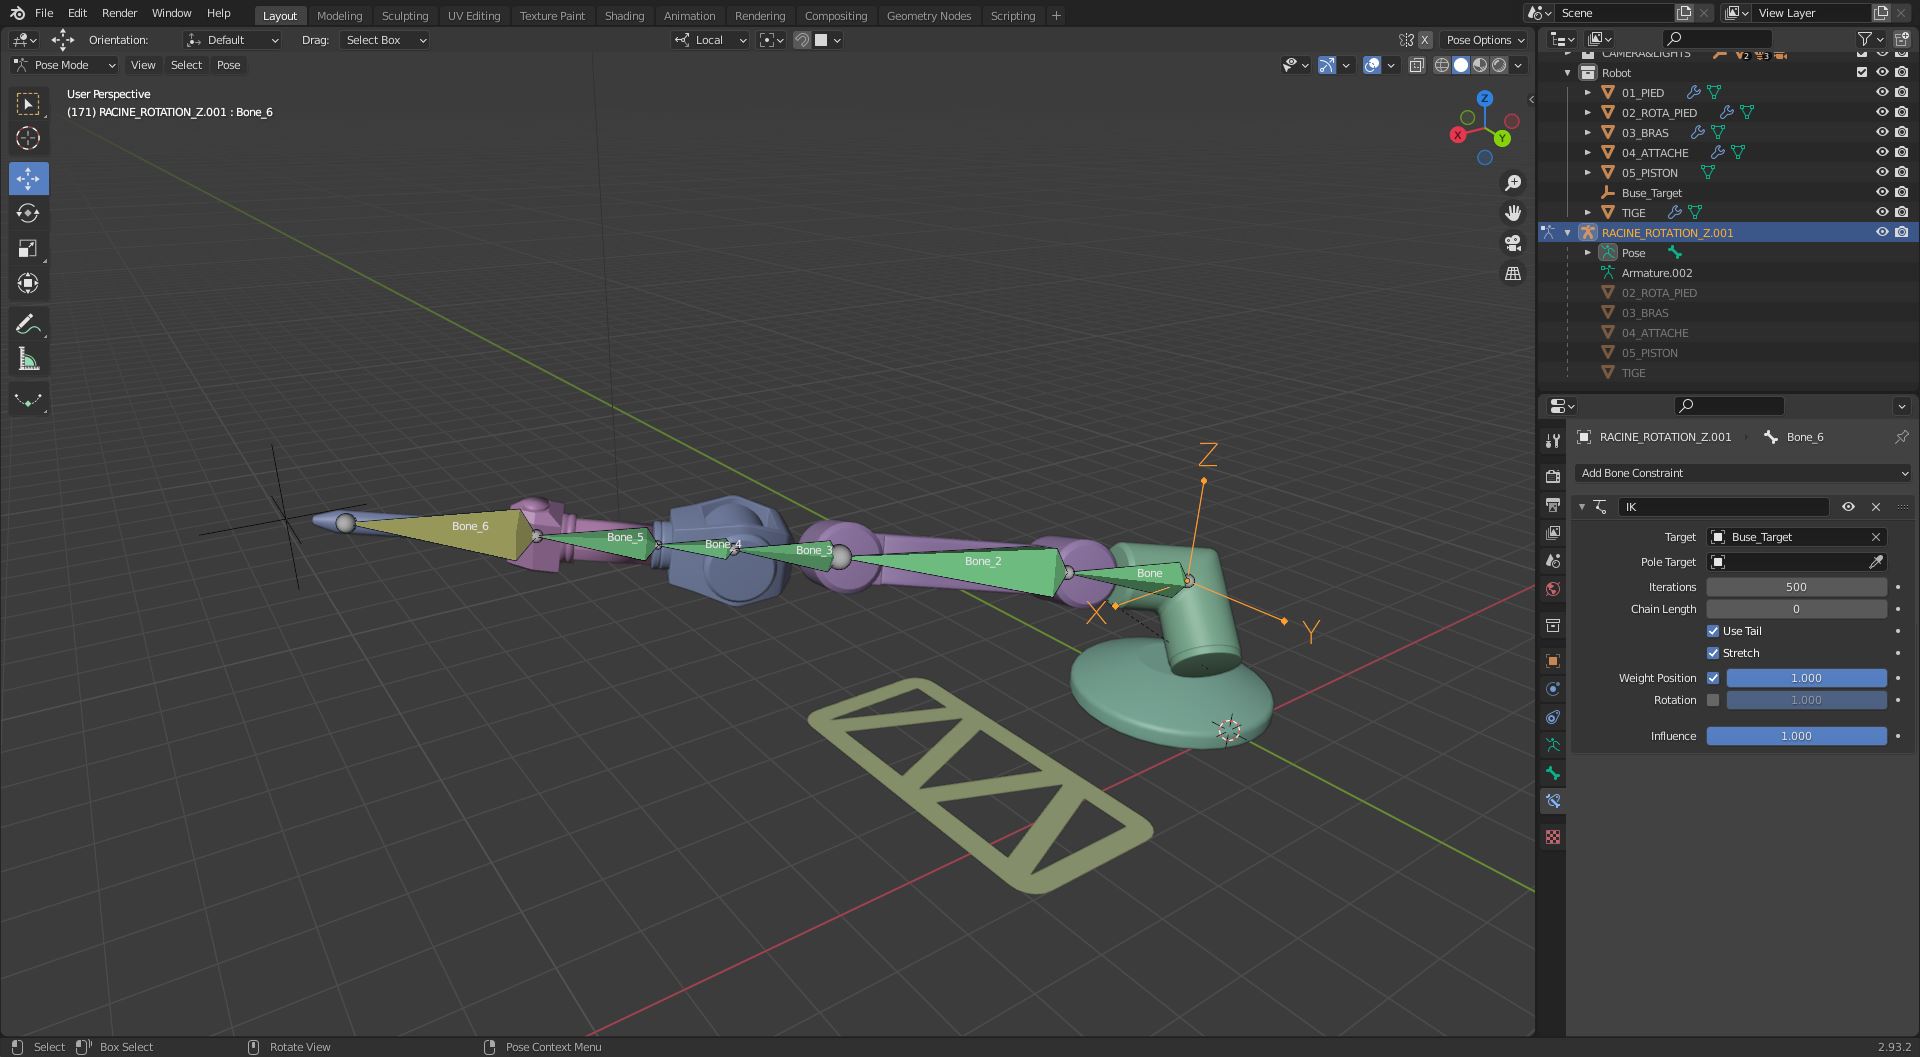Hide 01_PIED in the outliner
Image resolution: width=1920 pixels, height=1057 pixels.
1881,92
